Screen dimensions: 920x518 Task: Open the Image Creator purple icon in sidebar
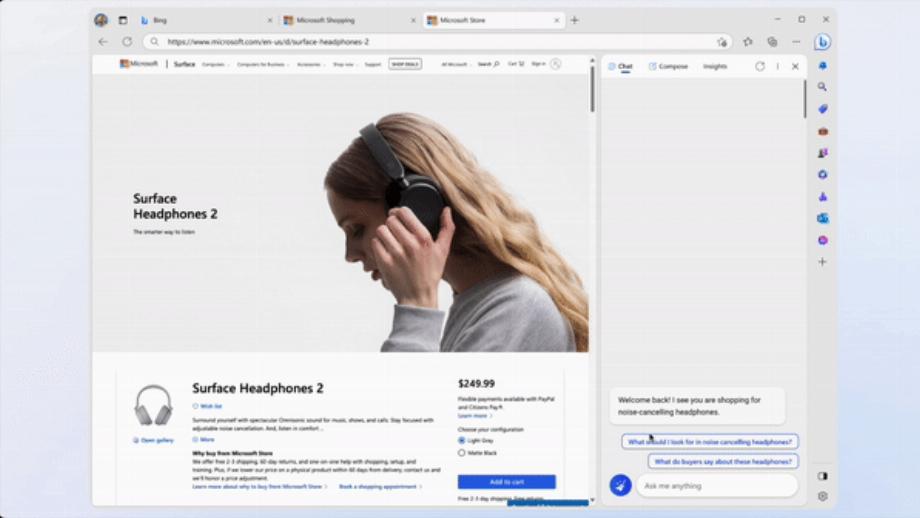823,241
